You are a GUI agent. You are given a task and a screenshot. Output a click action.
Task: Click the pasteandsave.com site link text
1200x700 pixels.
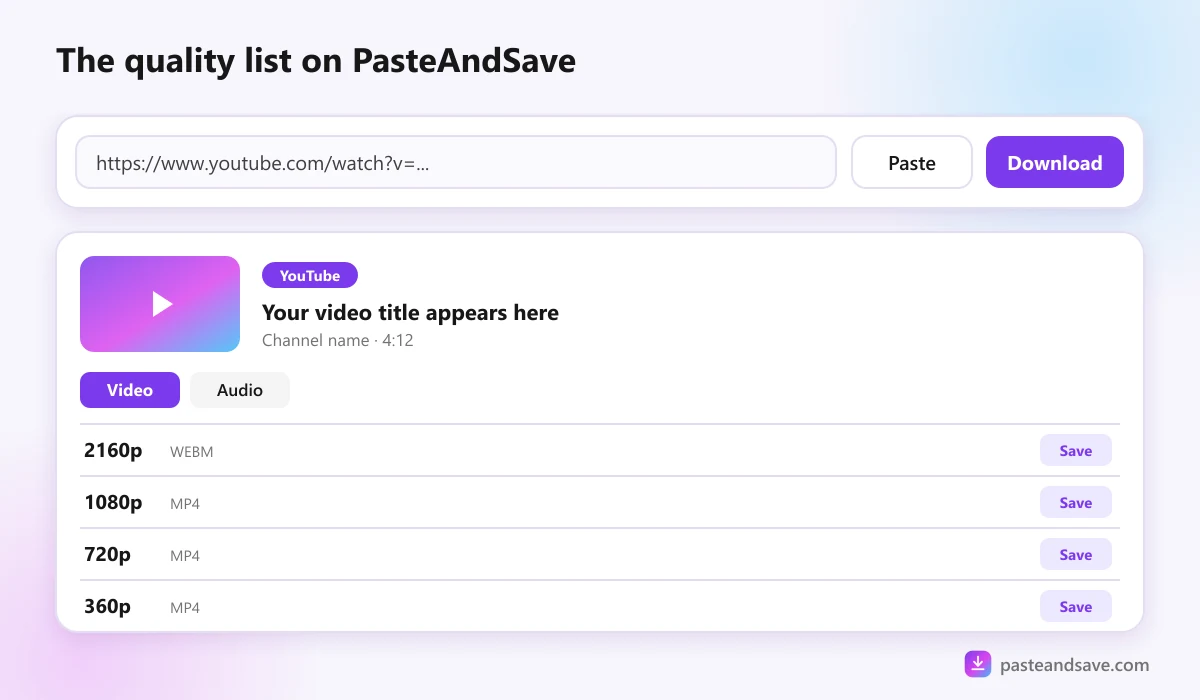(x=1075, y=665)
